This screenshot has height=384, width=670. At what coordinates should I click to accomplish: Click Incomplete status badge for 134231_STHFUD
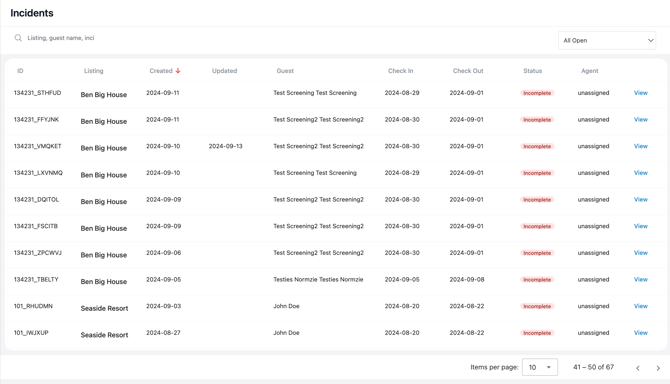537,93
